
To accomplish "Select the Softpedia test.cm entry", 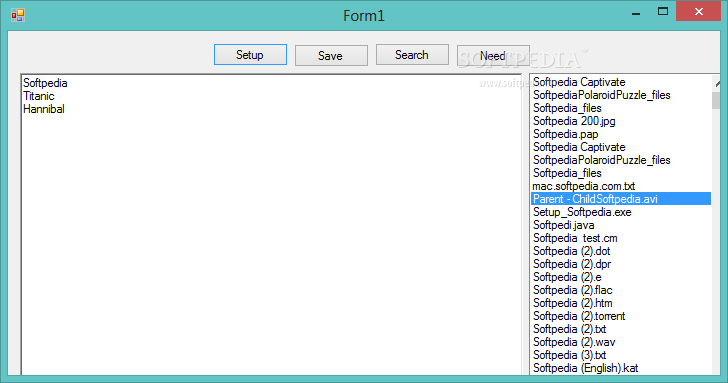I will click(621, 238).
